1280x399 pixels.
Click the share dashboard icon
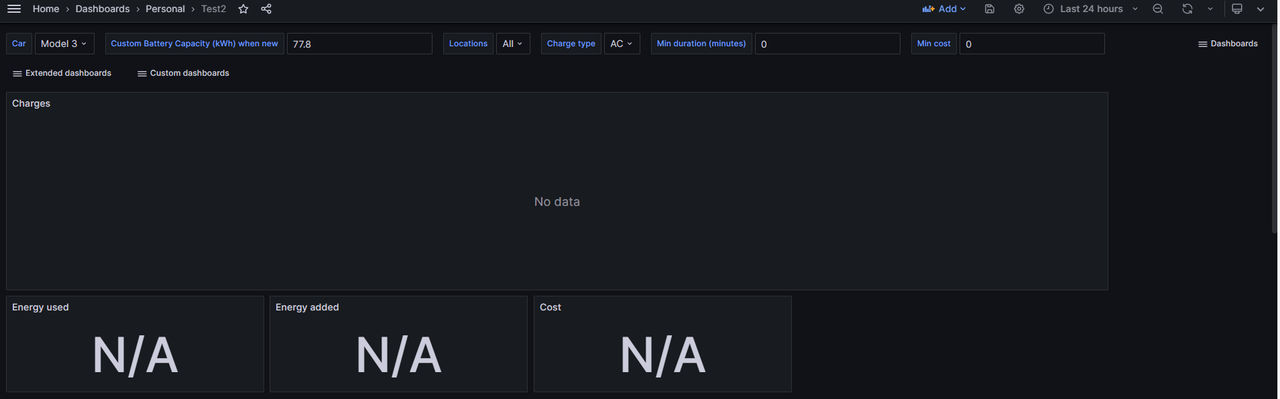point(266,9)
